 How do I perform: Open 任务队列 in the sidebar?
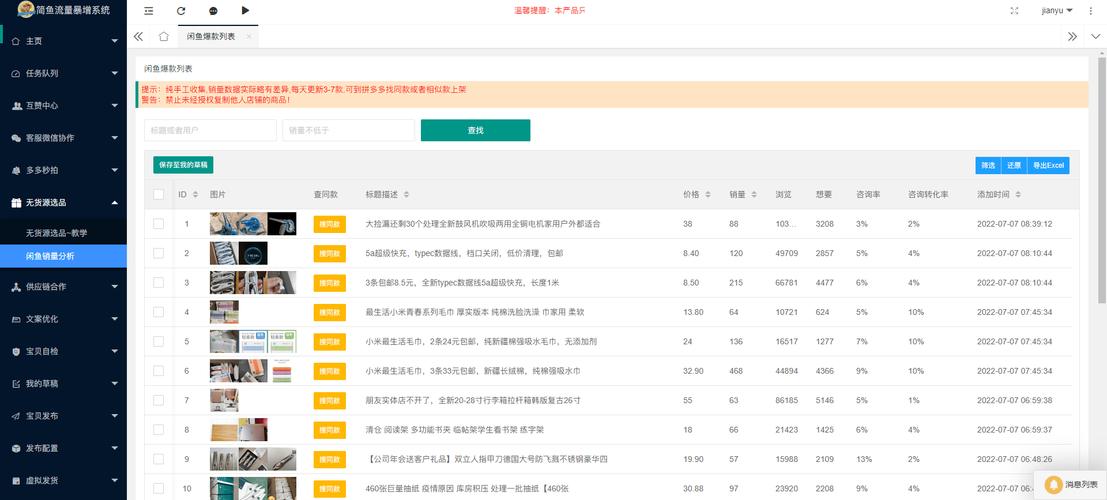point(64,73)
